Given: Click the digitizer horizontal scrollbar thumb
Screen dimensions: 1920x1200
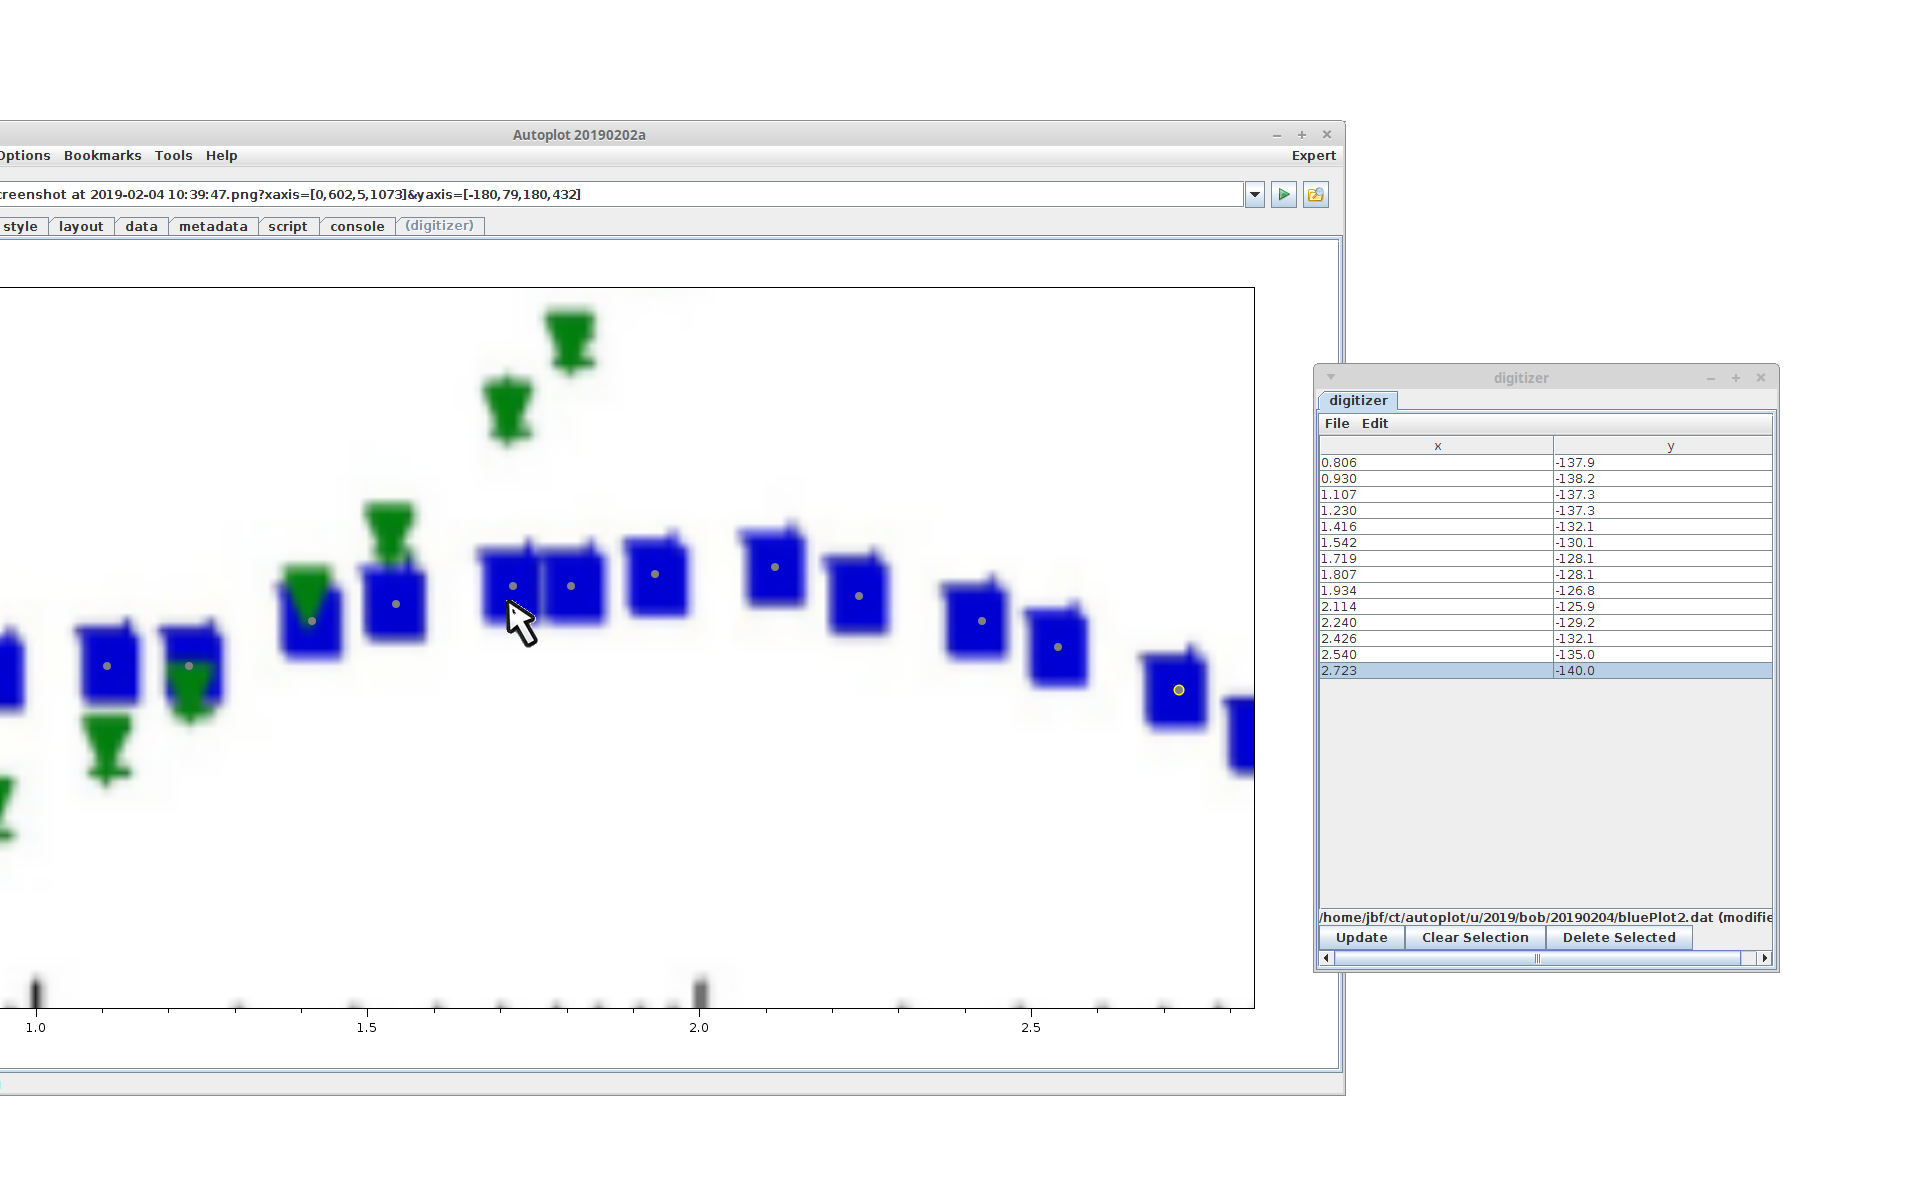Looking at the screenshot, I should [x=1537, y=958].
